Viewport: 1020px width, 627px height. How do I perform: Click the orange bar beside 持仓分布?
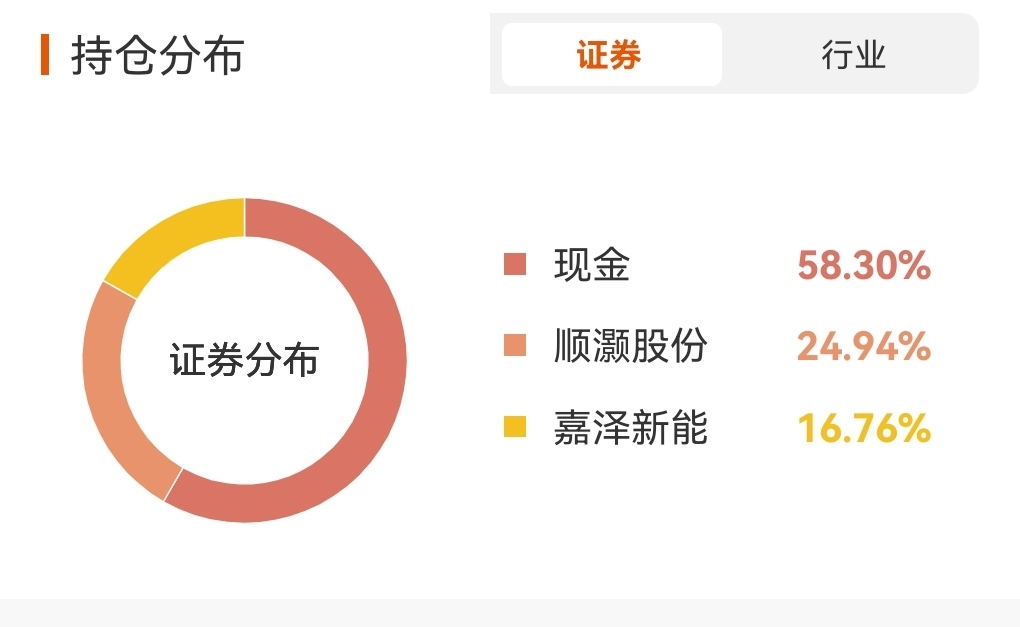pos(45,55)
